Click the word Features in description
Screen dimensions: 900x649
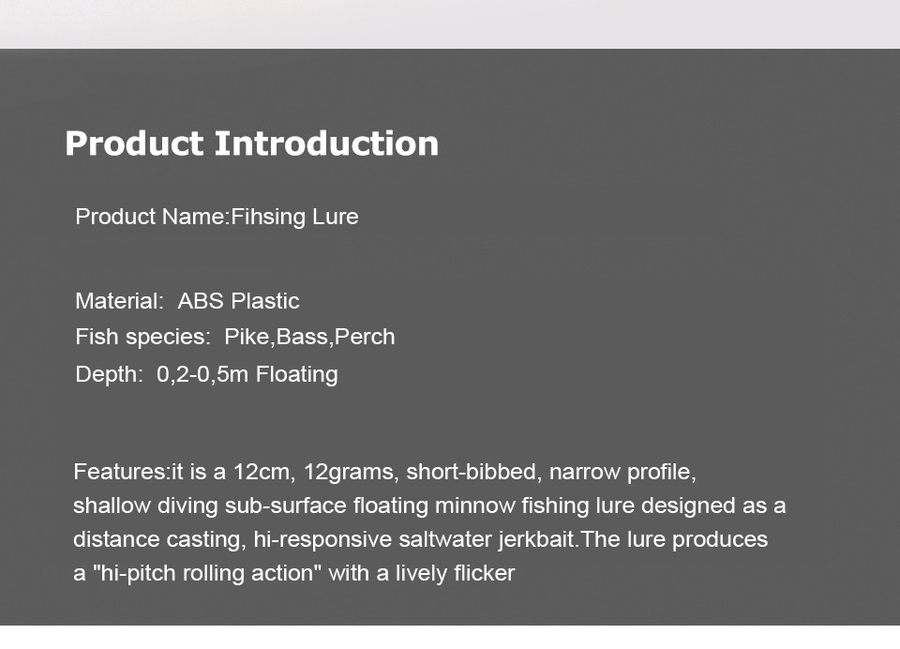click(x=119, y=472)
